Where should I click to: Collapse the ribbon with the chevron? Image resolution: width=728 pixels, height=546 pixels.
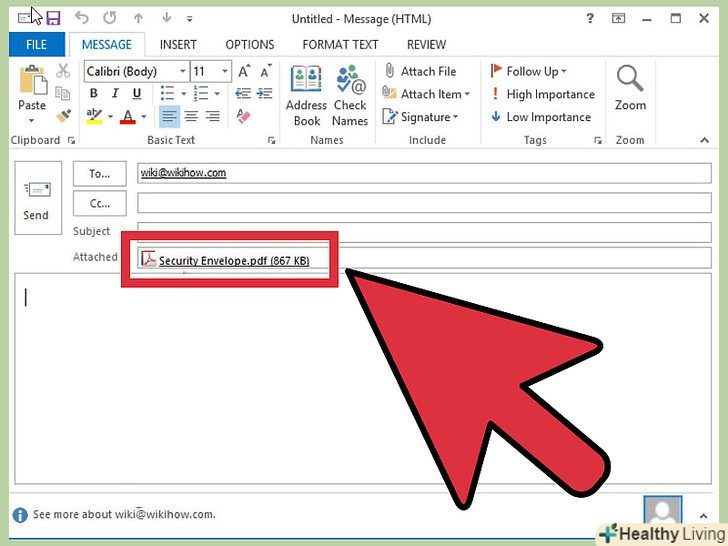click(x=704, y=140)
